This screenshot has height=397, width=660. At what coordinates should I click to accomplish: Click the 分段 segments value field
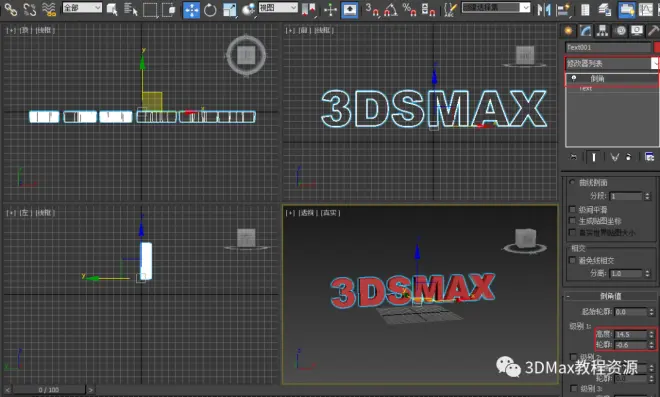click(625, 196)
